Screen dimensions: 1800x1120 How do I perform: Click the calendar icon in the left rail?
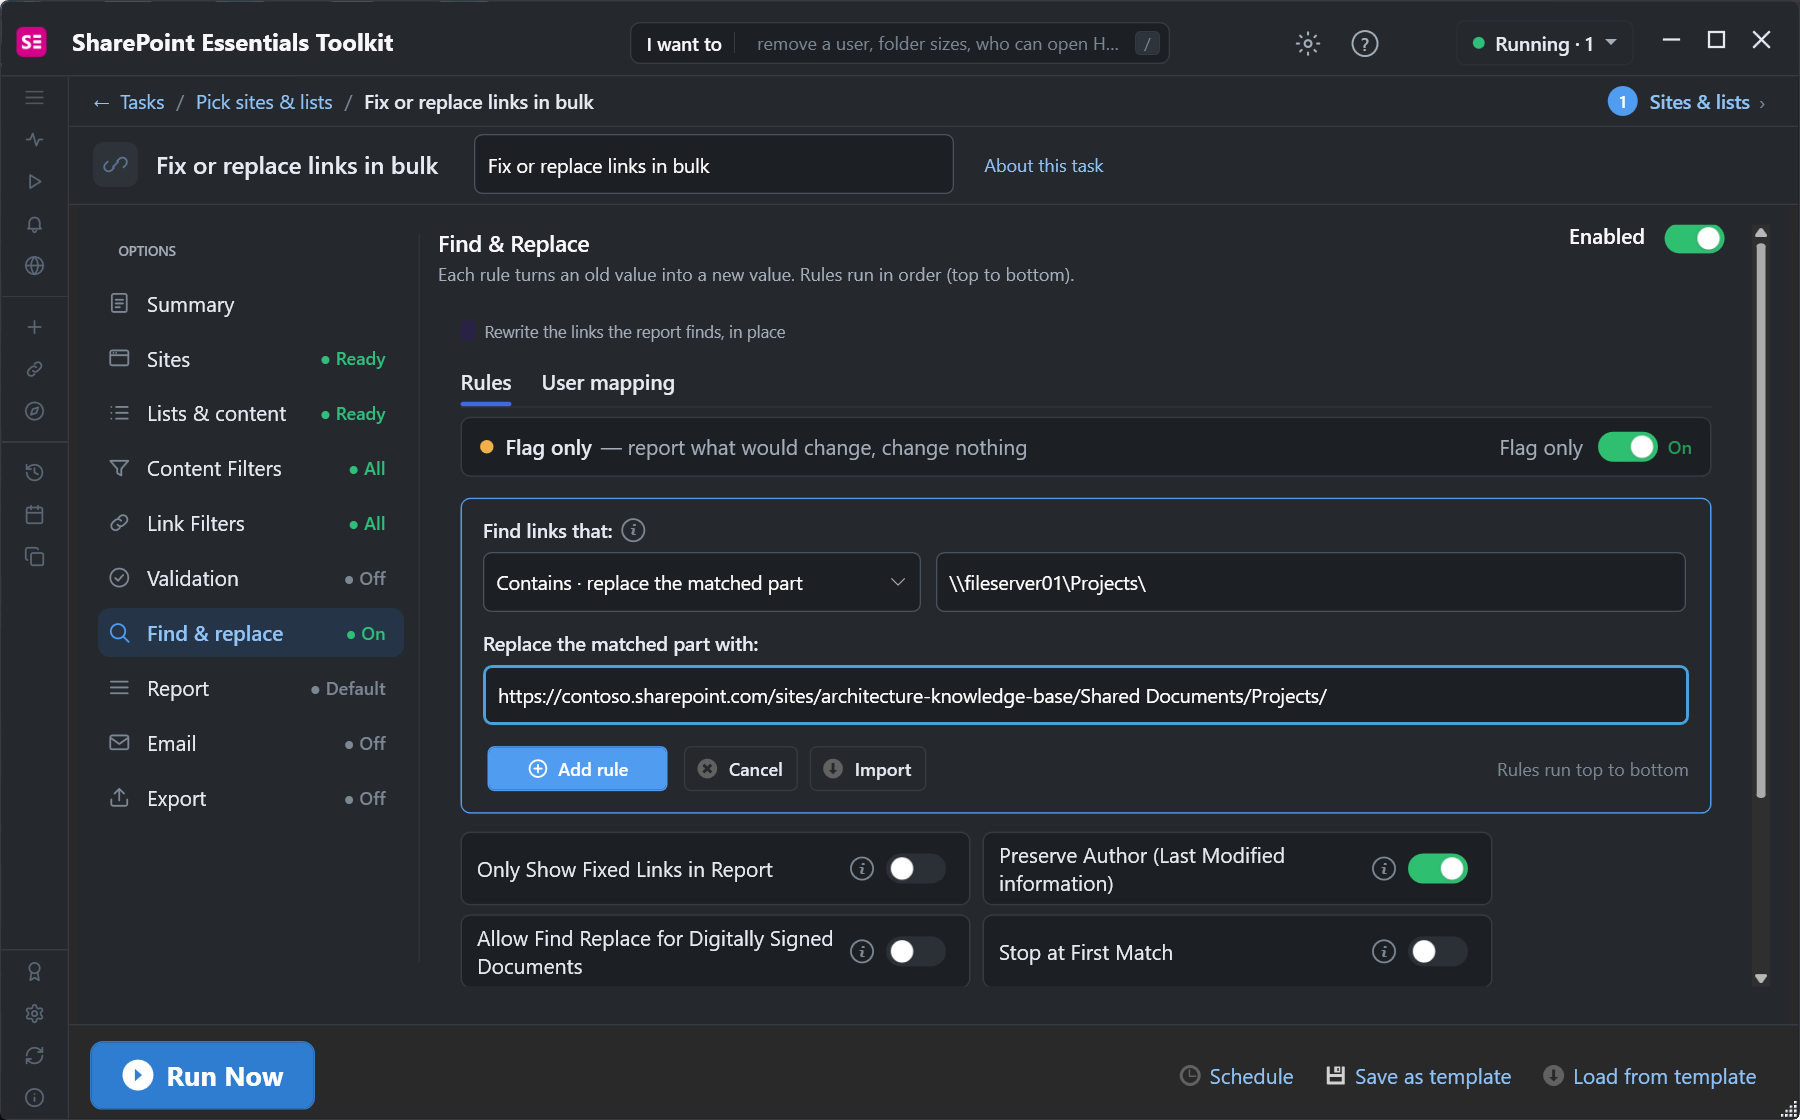[x=35, y=514]
